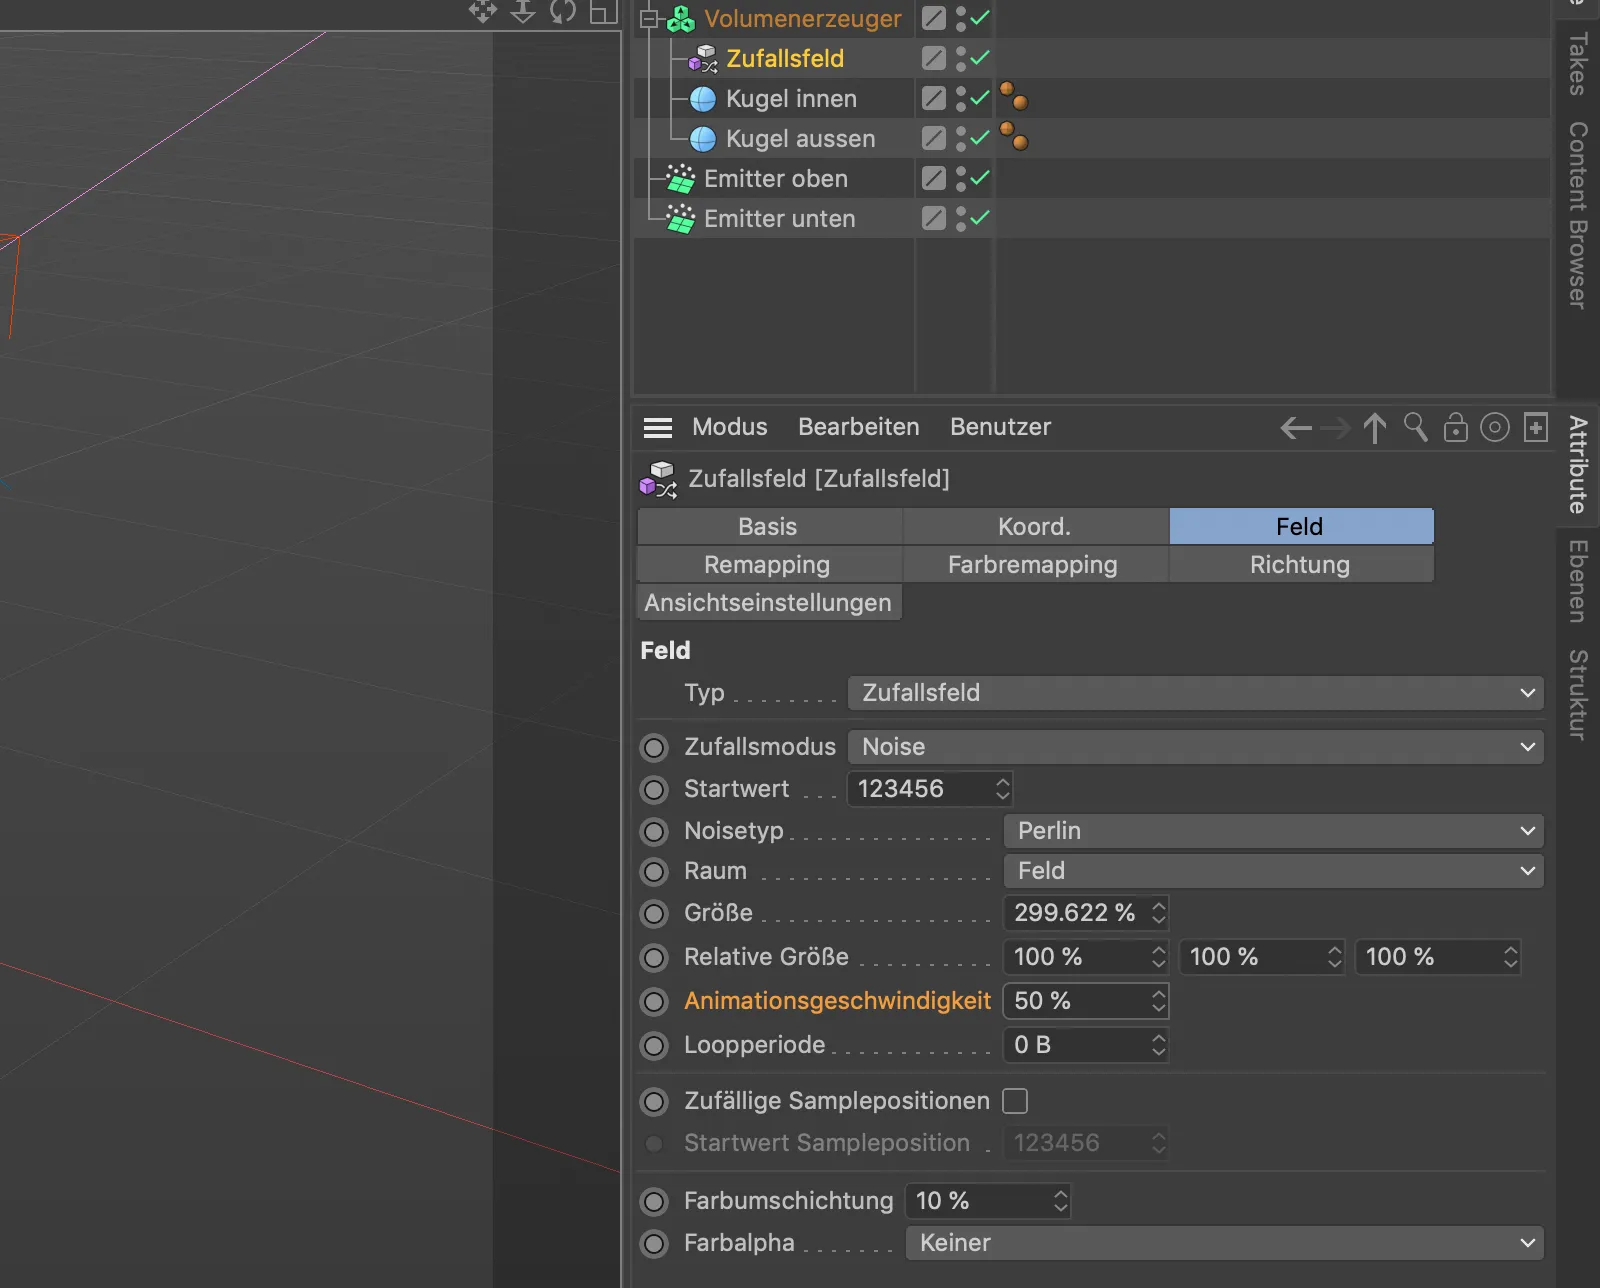Open the hamburger menu in Attribute manager
Image resolution: width=1600 pixels, height=1288 pixels.
(x=657, y=428)
